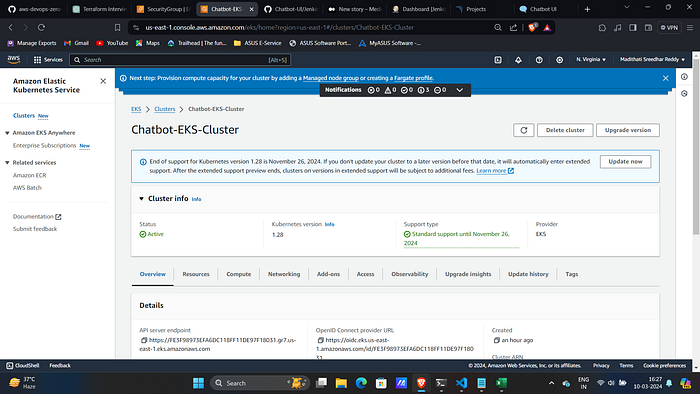Open Microsoft Edge from the taskbar
This screenshot has height=394, width=700.
click(361, 383)
